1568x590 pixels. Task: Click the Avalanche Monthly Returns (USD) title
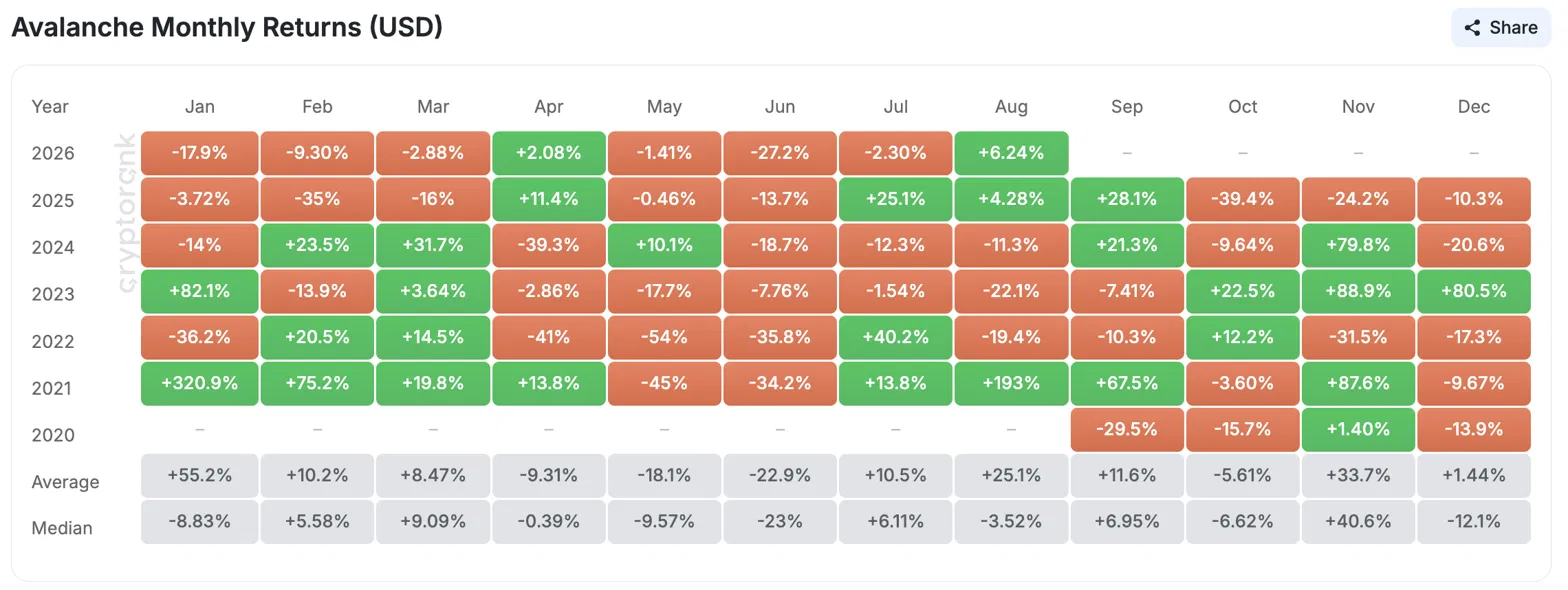pos(227,27)
